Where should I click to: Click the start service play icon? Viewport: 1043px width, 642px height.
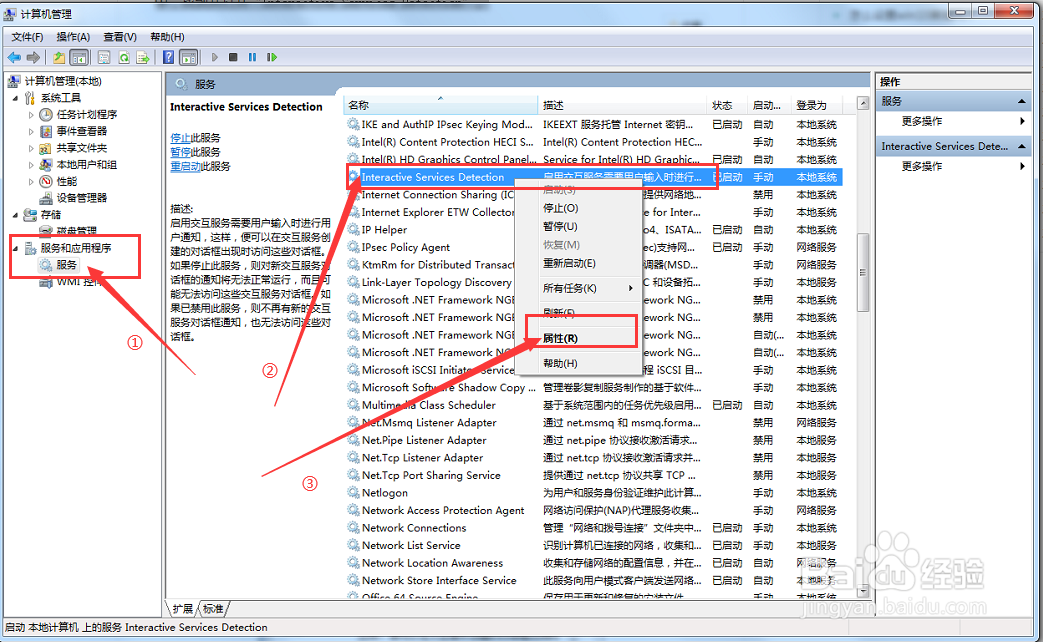[214, 57]
